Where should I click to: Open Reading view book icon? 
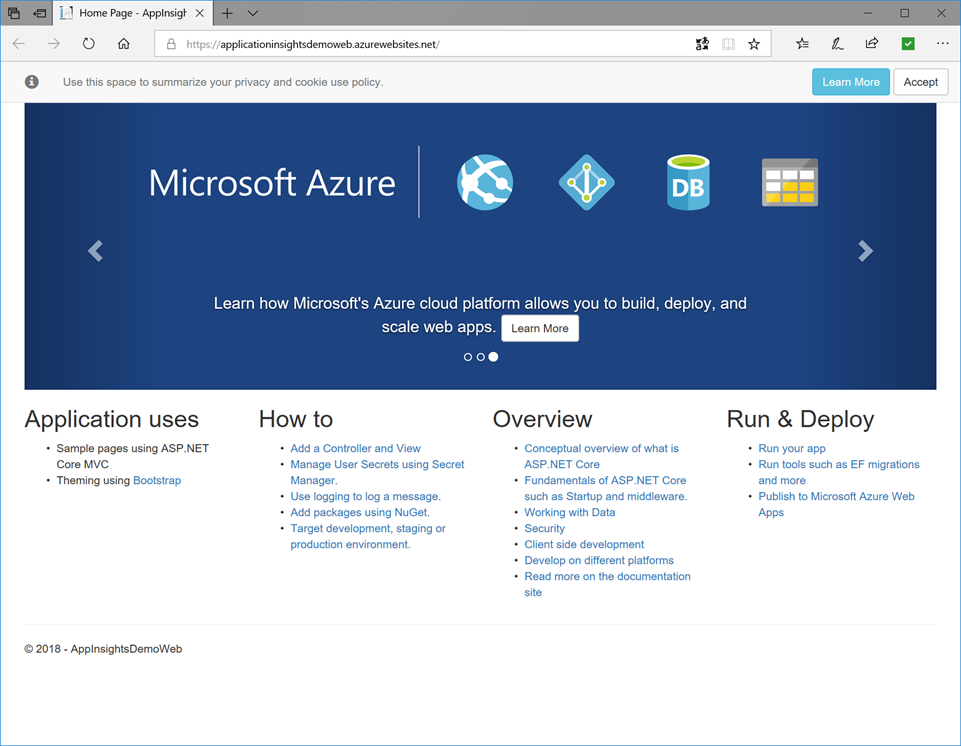728,44
